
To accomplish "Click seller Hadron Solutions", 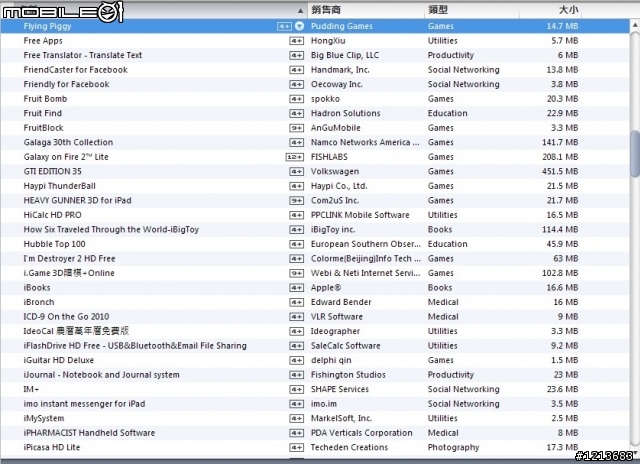I will (x=345, y=113).
